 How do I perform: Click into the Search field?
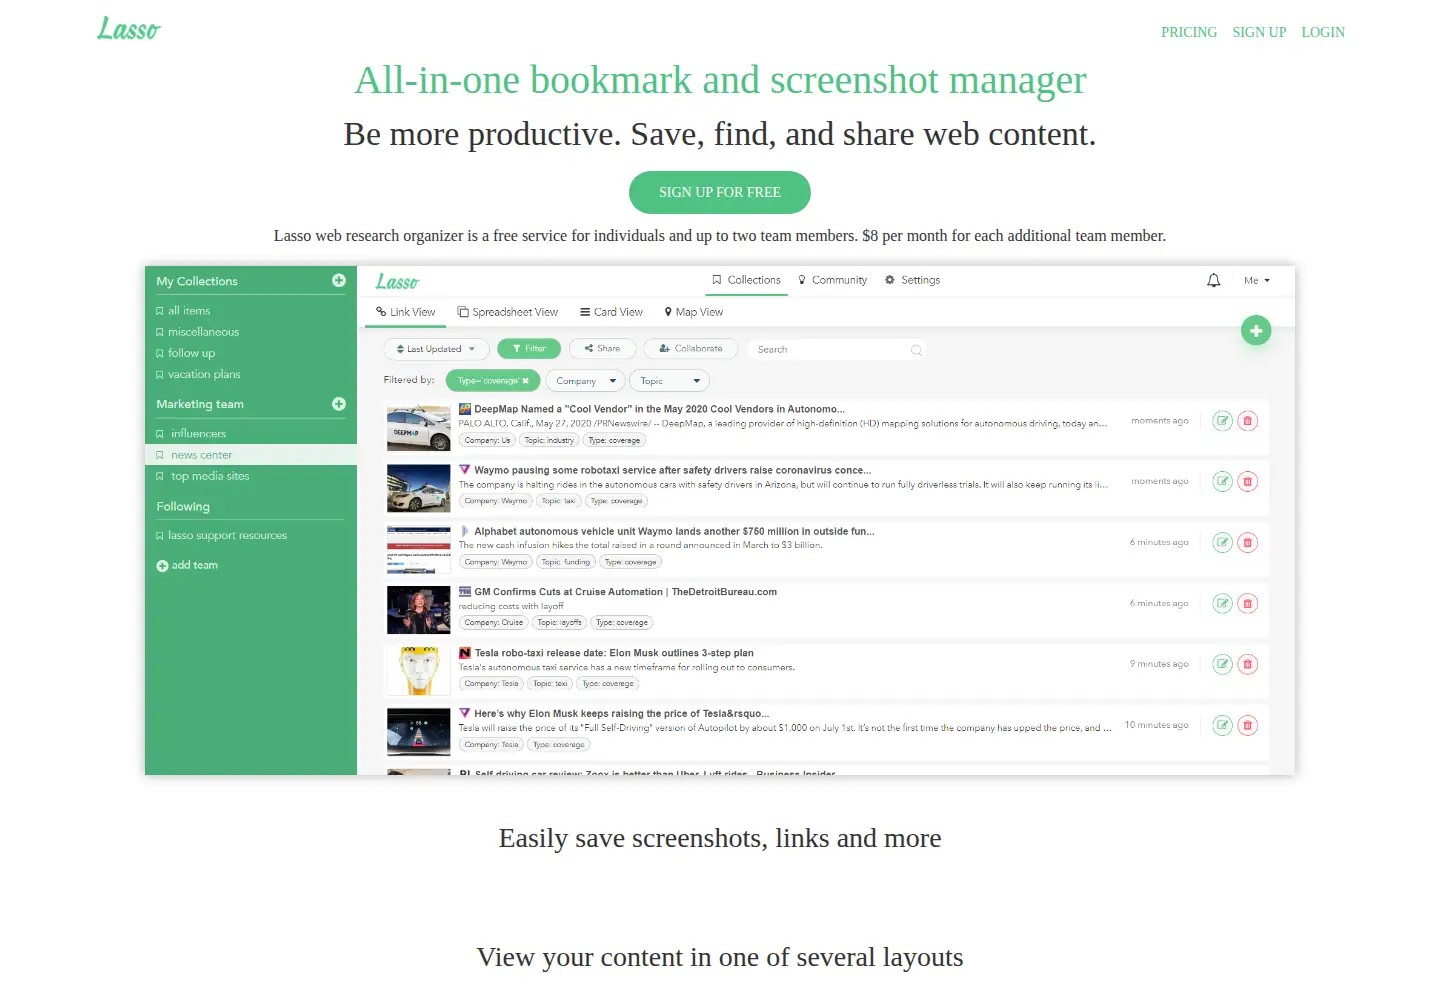(836, 350)
